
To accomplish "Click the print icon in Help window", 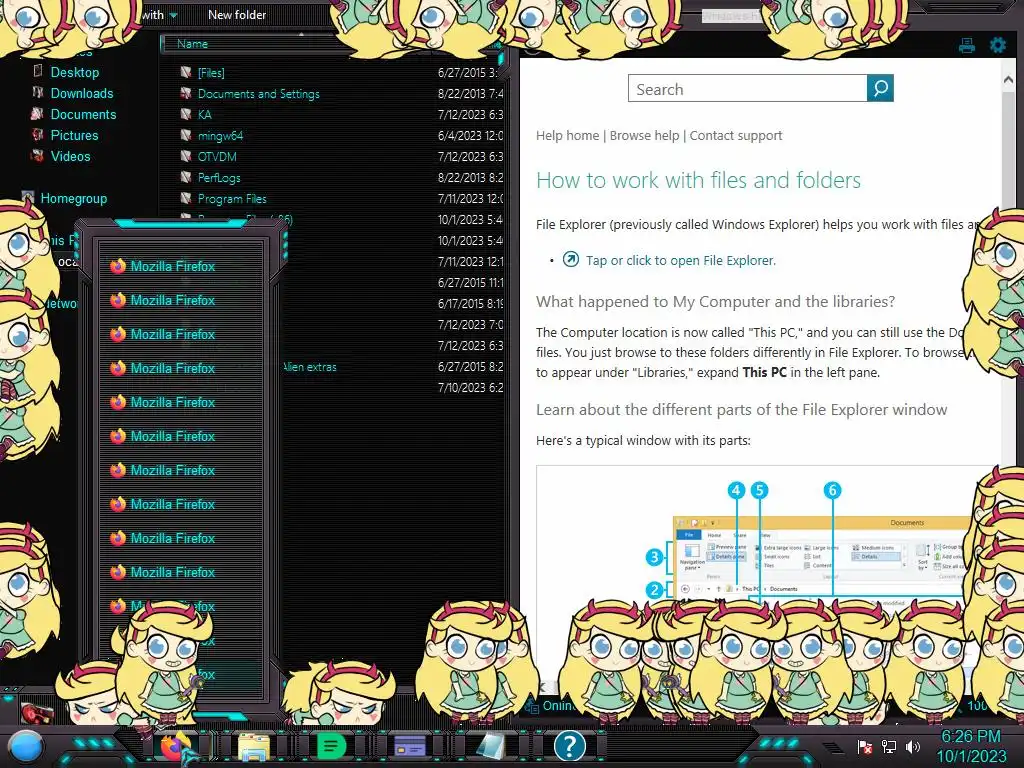I will tap(967, 45).
